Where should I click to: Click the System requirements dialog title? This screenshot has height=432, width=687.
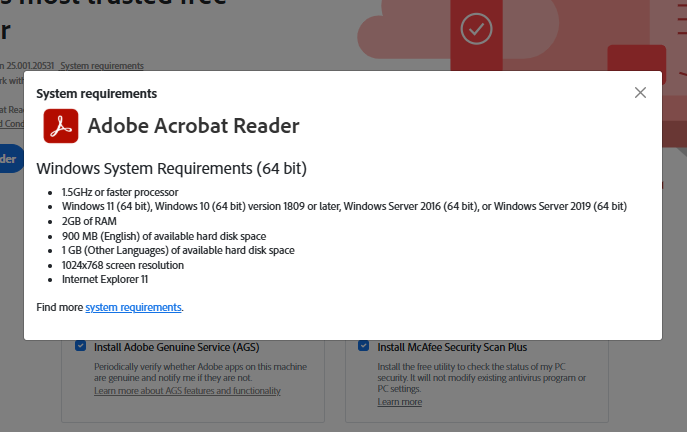pos(96,94)
